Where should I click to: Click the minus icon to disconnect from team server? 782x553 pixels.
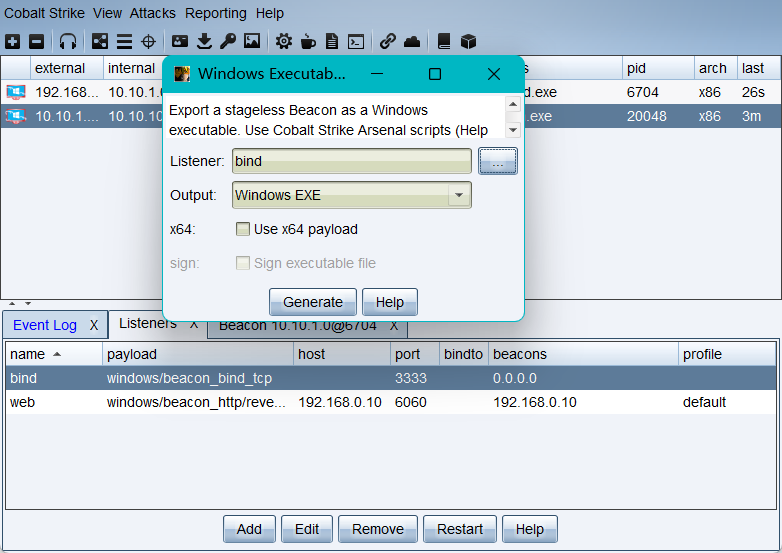36,41
